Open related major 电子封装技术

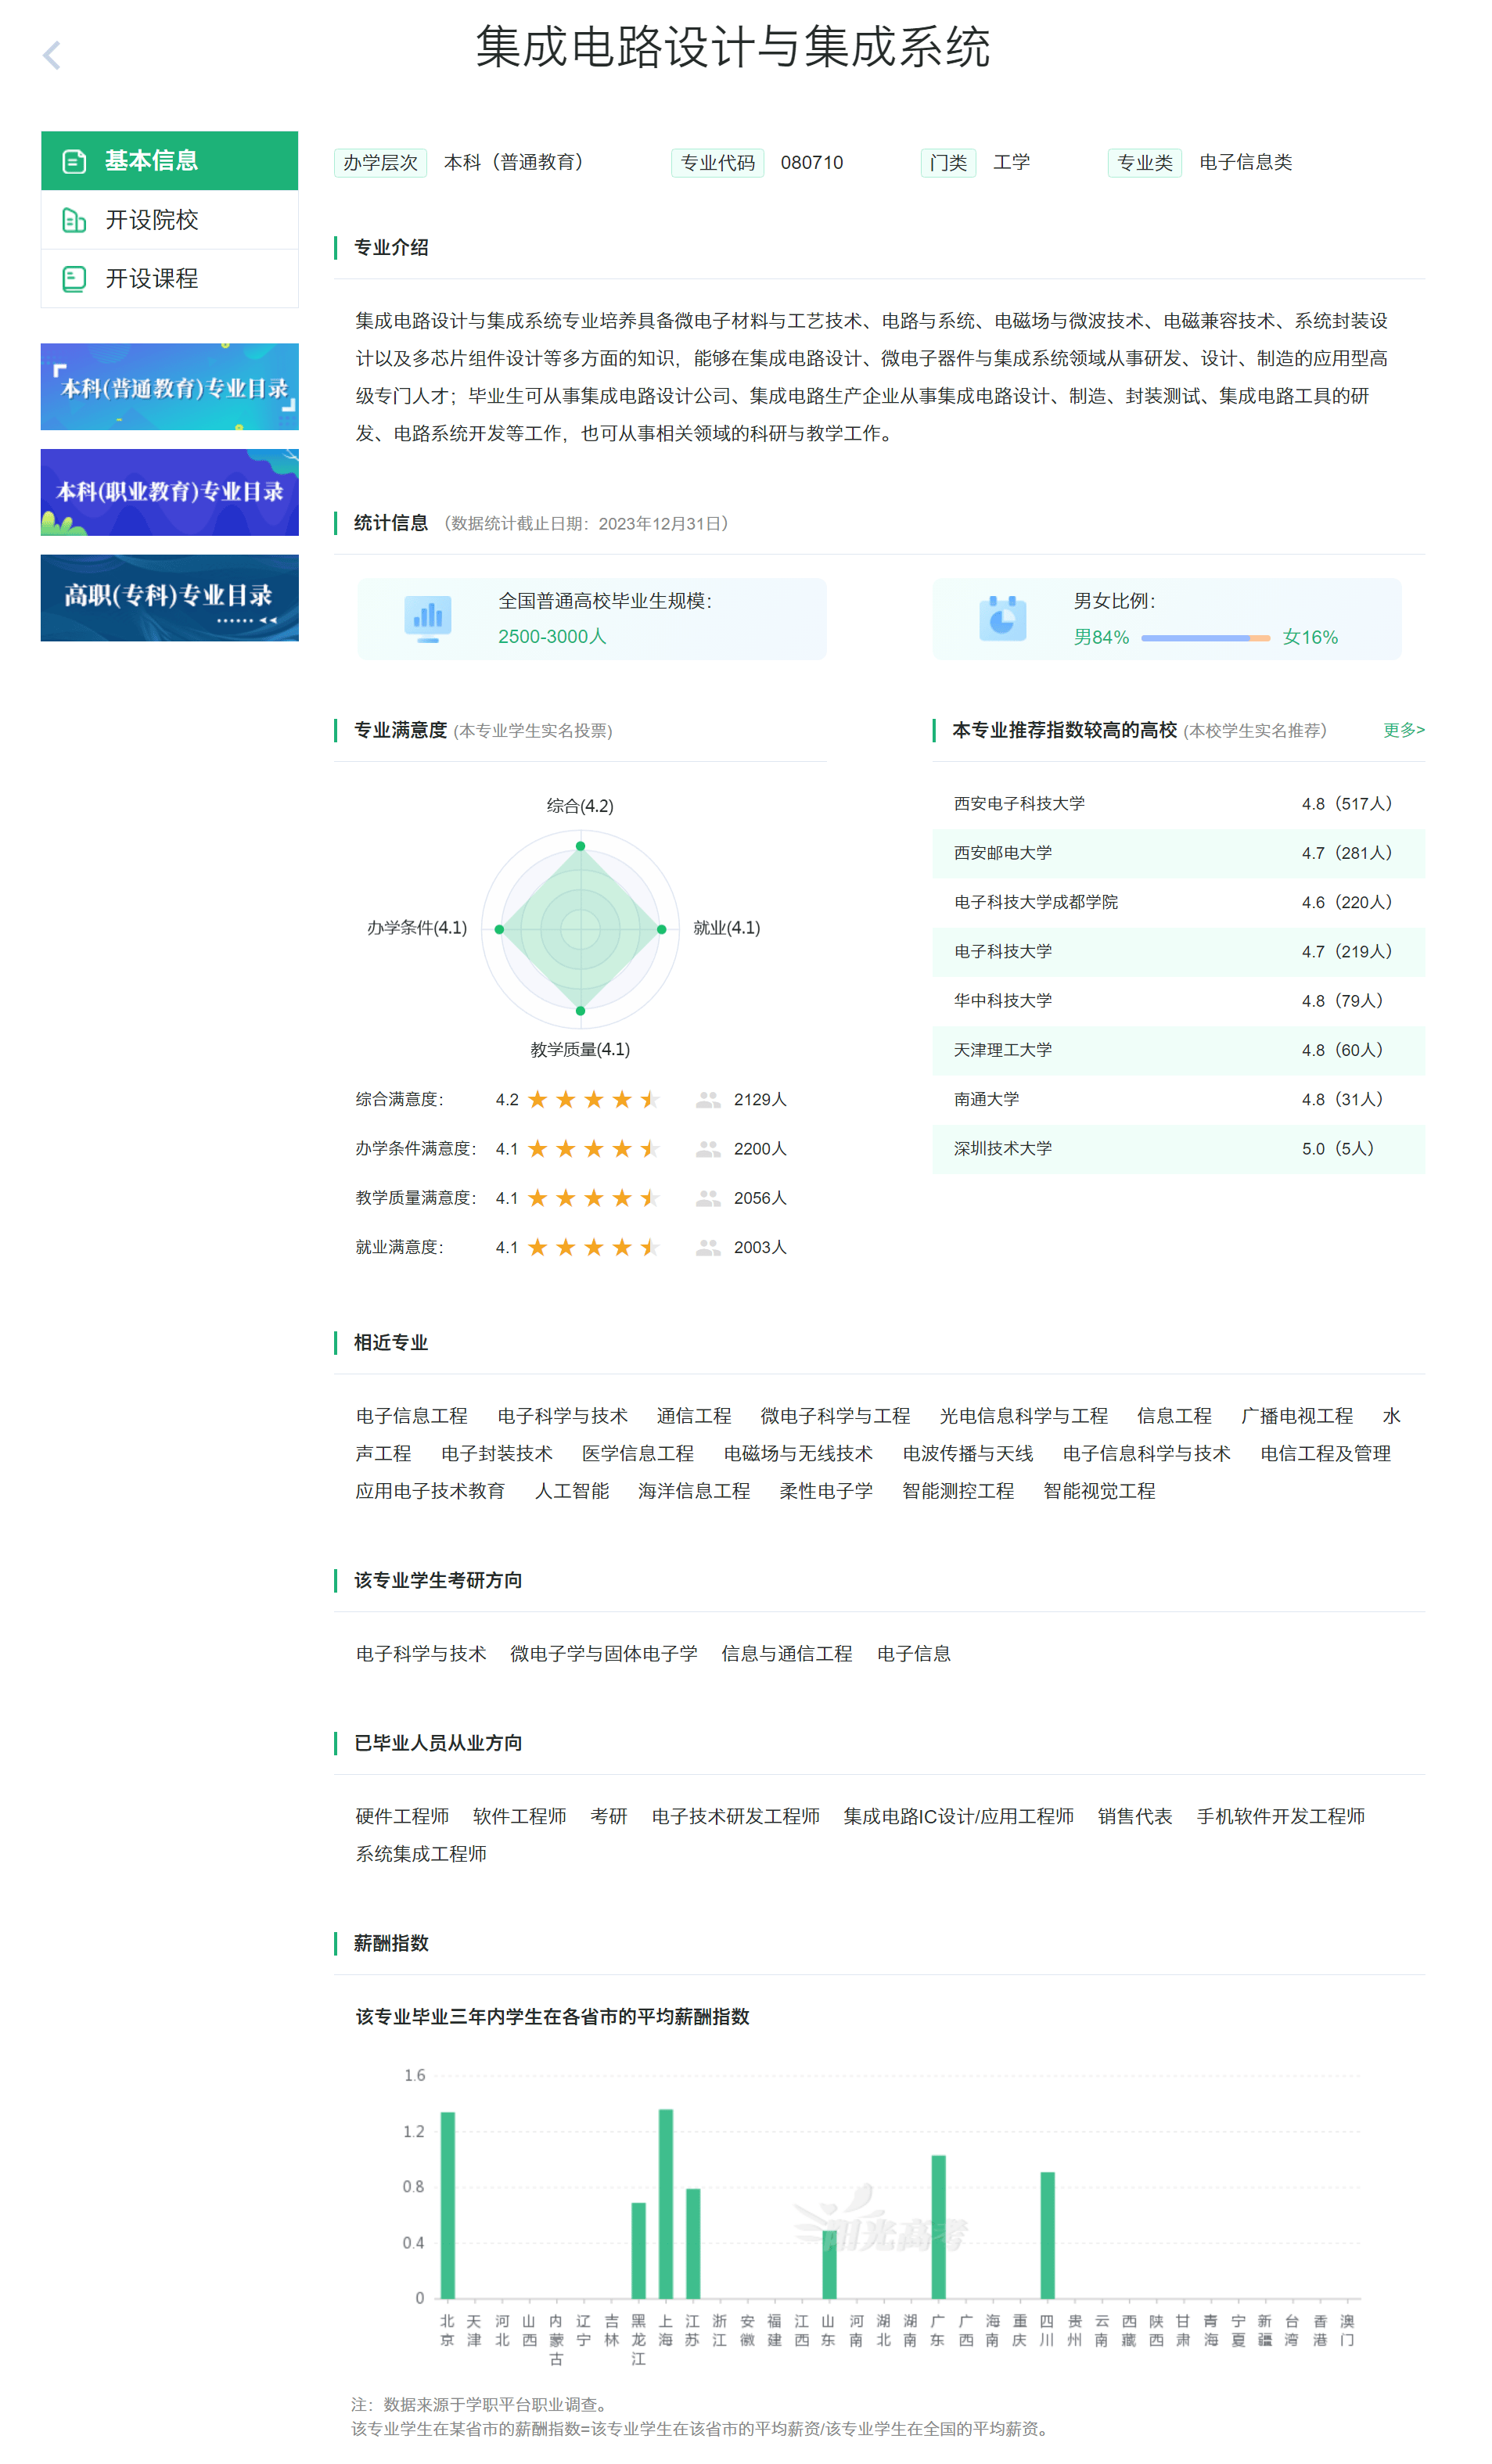coord(497,1454)
